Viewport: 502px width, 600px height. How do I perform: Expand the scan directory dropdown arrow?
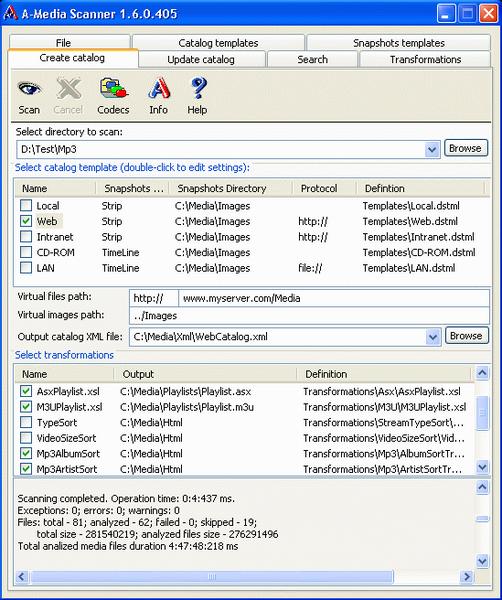[432, 149]
